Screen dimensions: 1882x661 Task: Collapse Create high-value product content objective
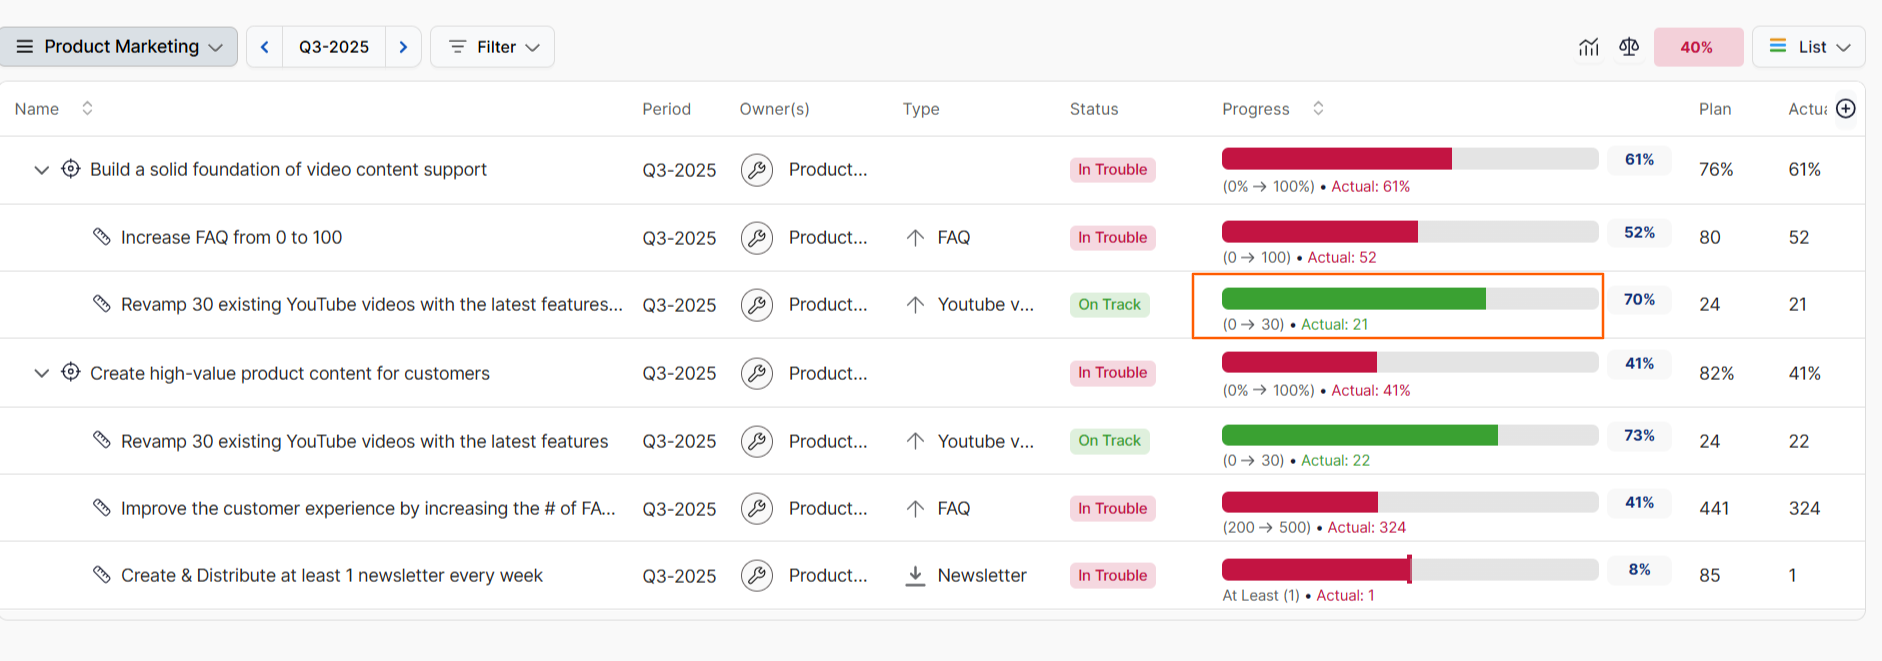41,373
